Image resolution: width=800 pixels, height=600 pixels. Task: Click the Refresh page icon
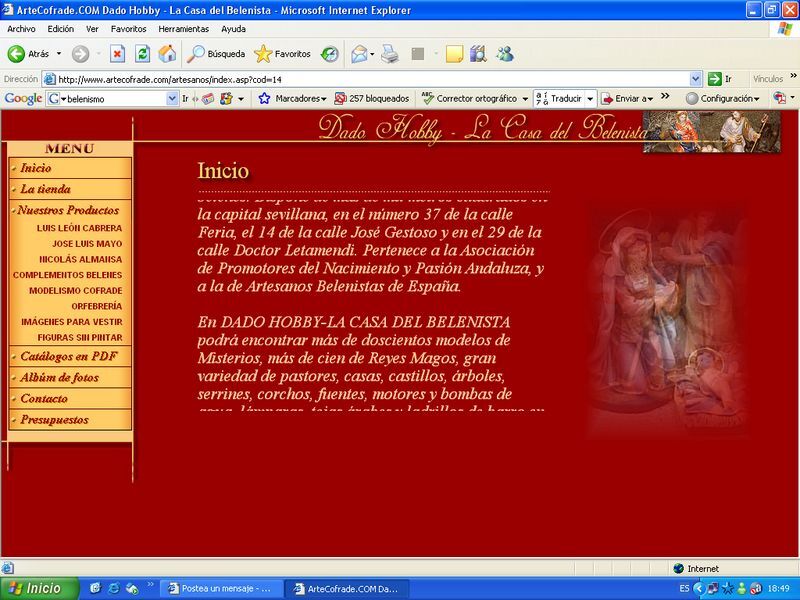[142, 54]
